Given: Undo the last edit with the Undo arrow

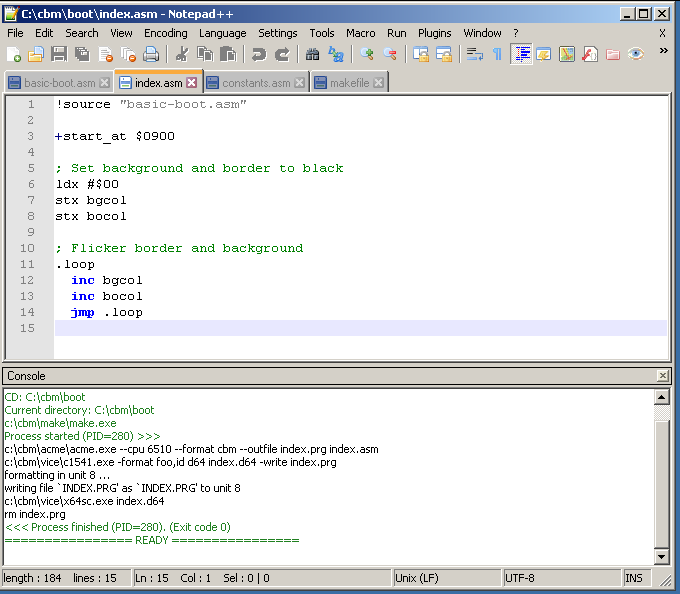Looking at the screenshot, I should [x=259, y=55].
